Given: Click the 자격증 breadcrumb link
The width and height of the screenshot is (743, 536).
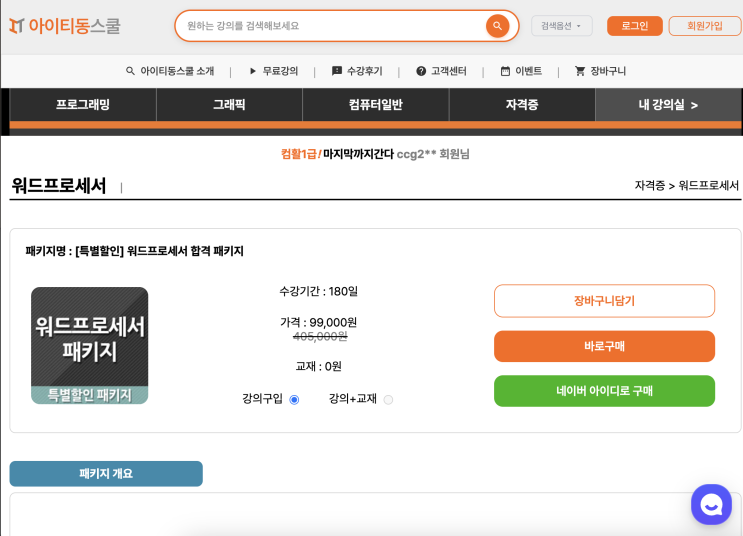Looking at the screenshot, I should (650, 185).
